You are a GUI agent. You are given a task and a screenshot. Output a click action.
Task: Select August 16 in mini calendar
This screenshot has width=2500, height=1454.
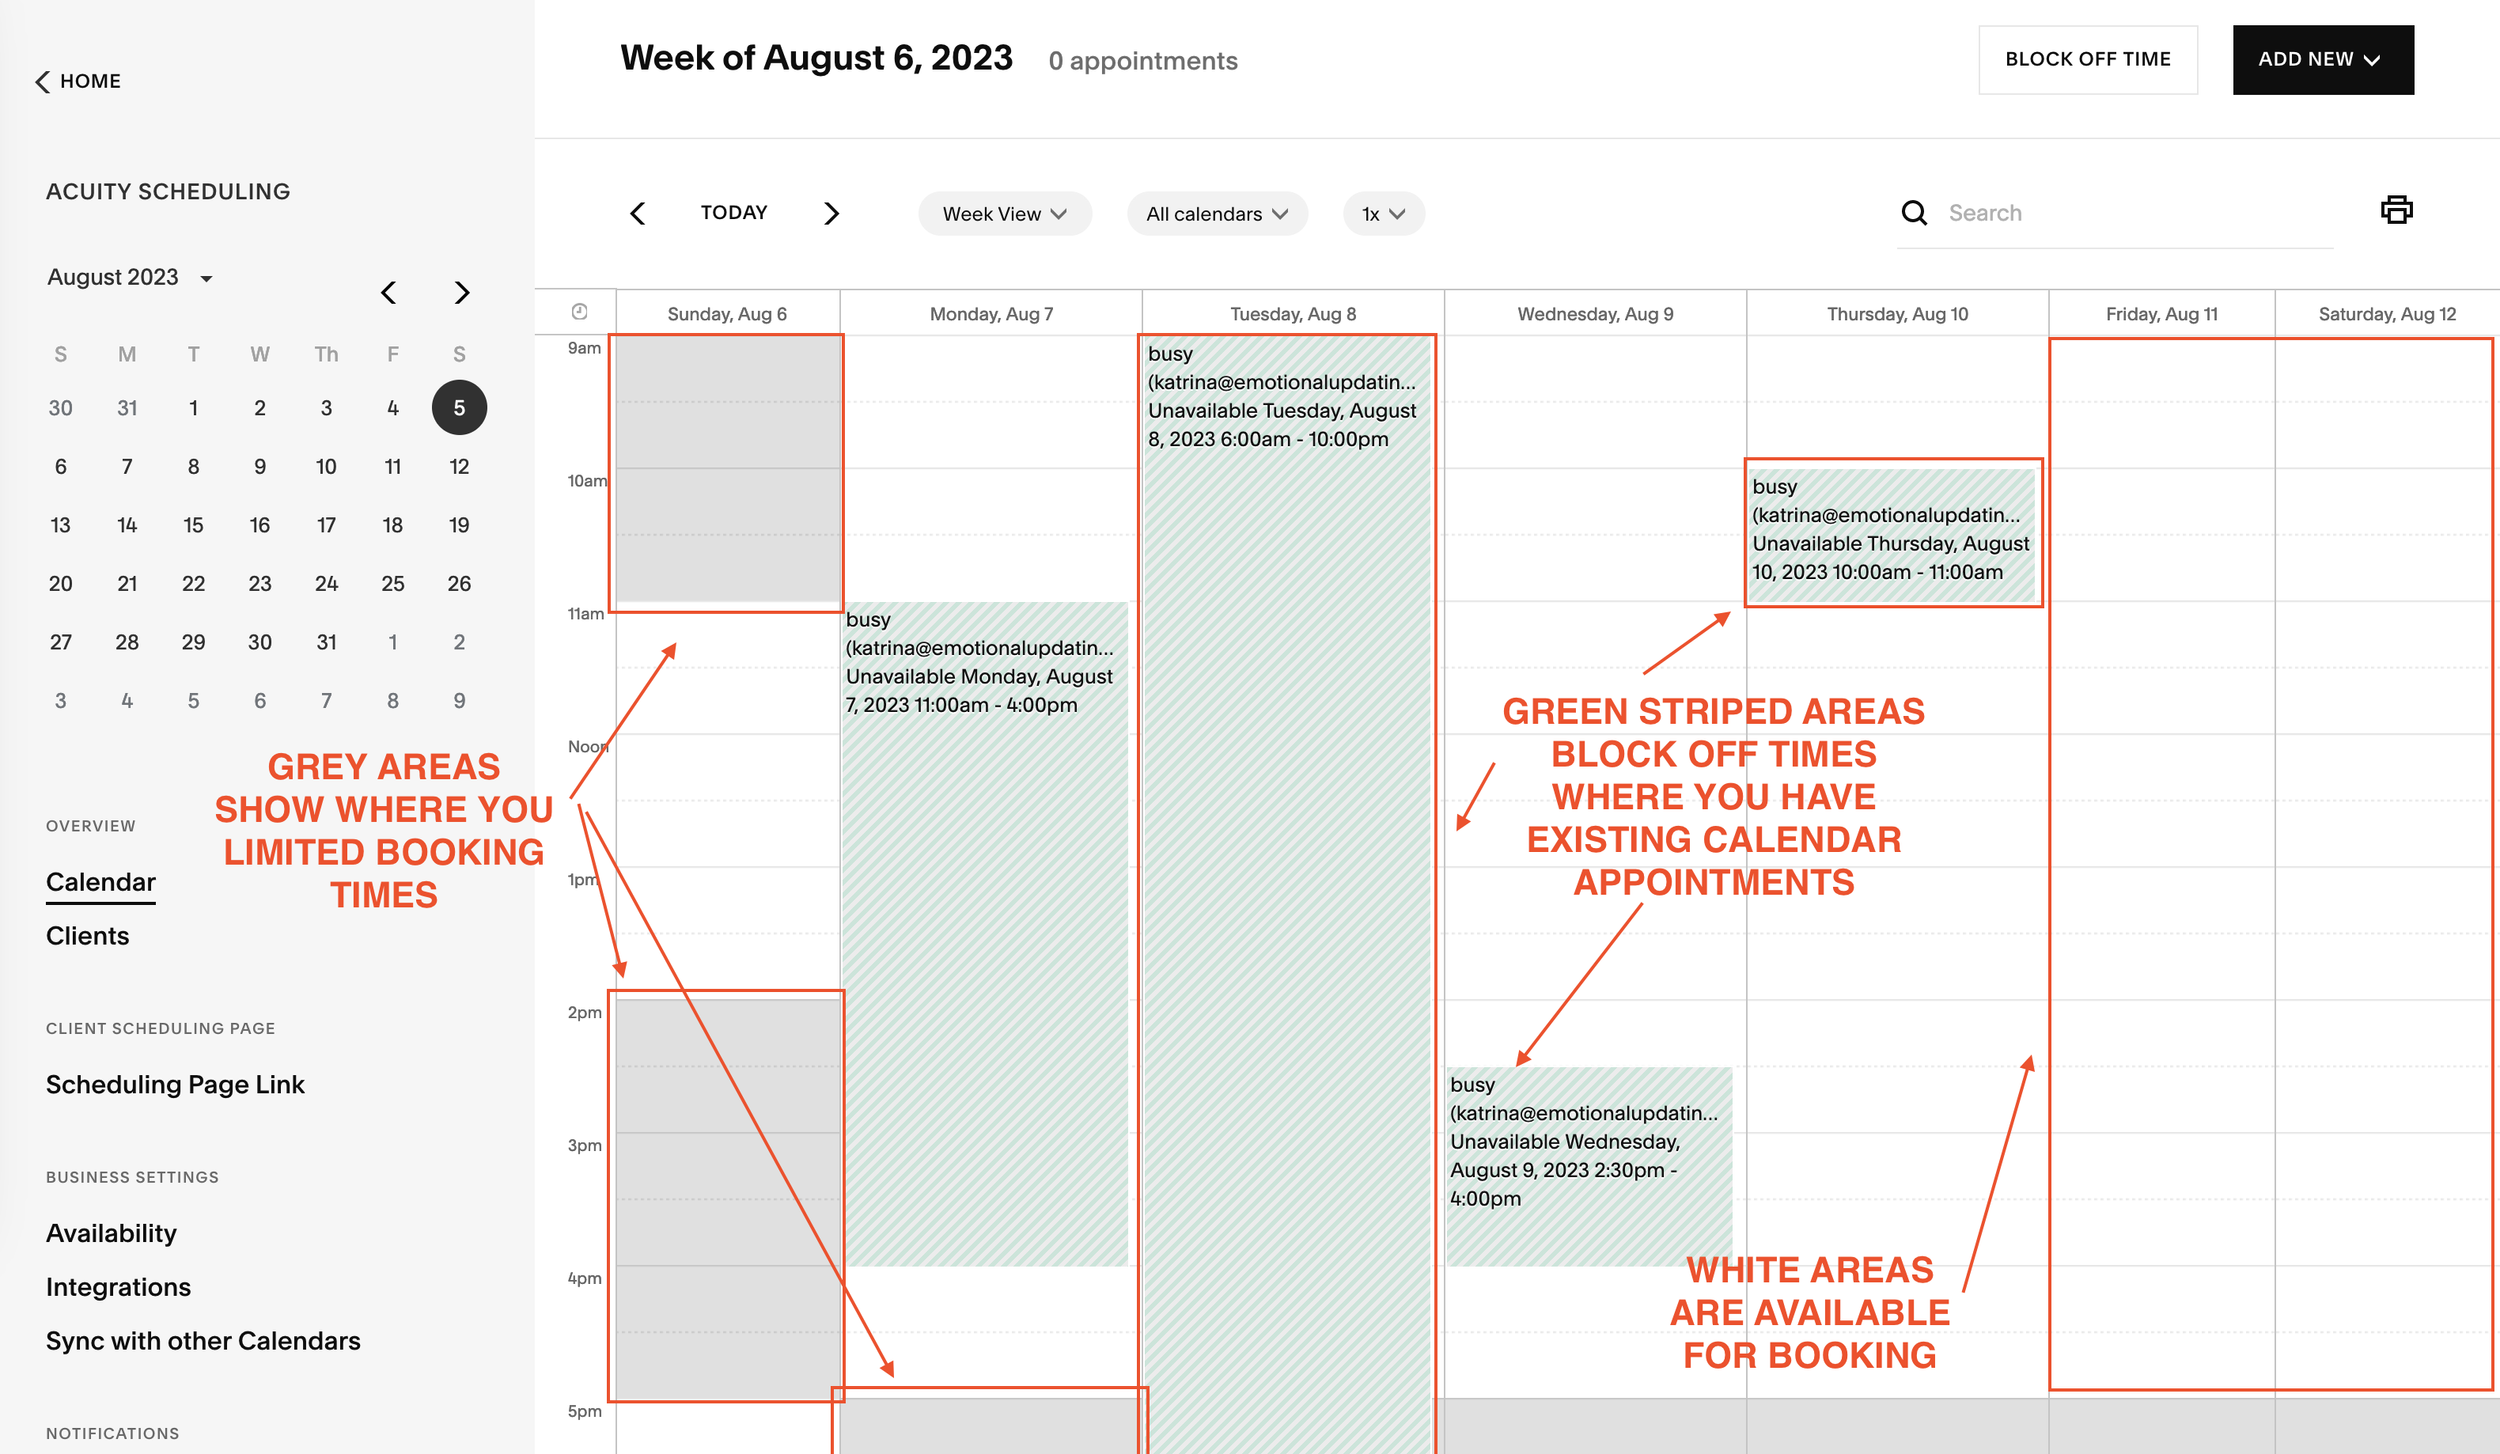tap(260, 525)
